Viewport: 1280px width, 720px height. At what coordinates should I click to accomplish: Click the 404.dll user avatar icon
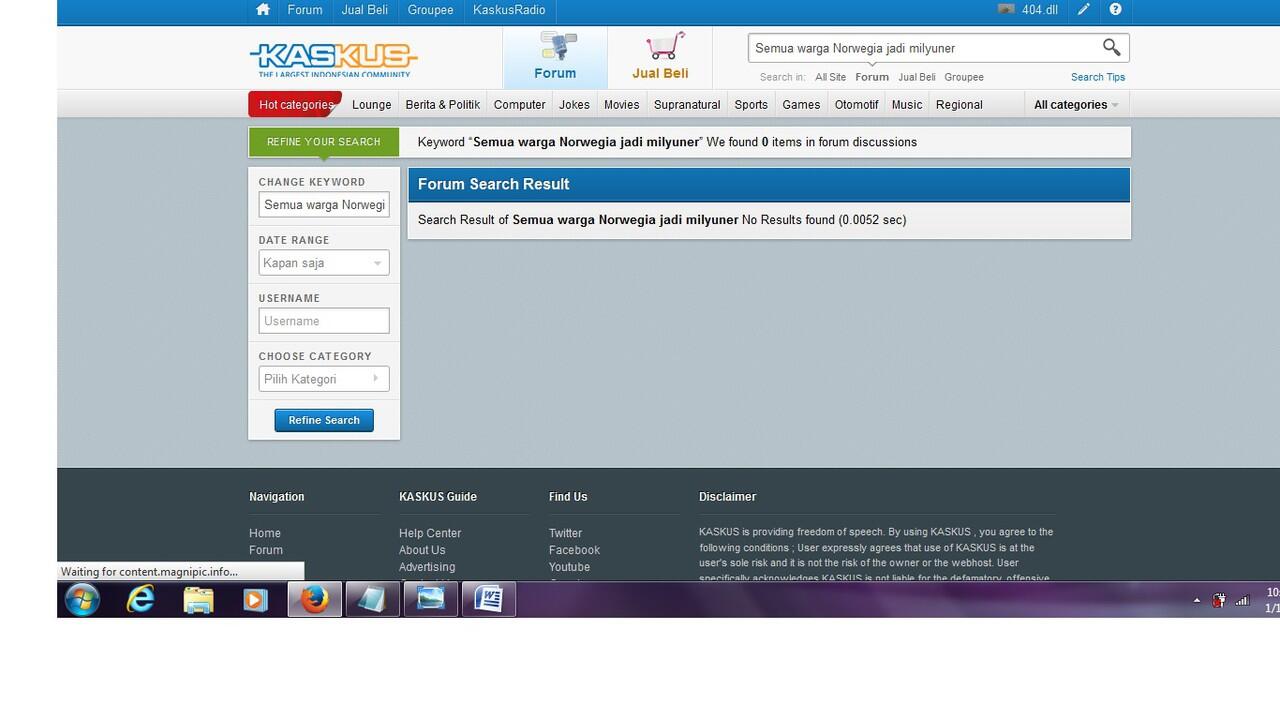[1006, 10]
